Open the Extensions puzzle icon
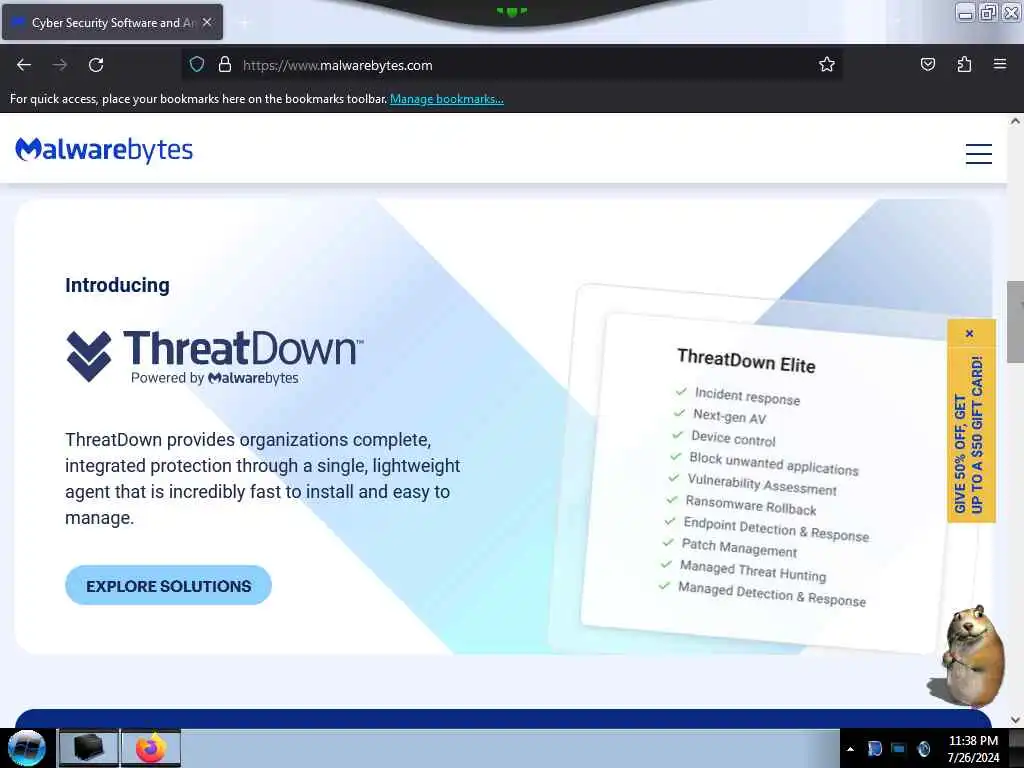 click(964, 64)
